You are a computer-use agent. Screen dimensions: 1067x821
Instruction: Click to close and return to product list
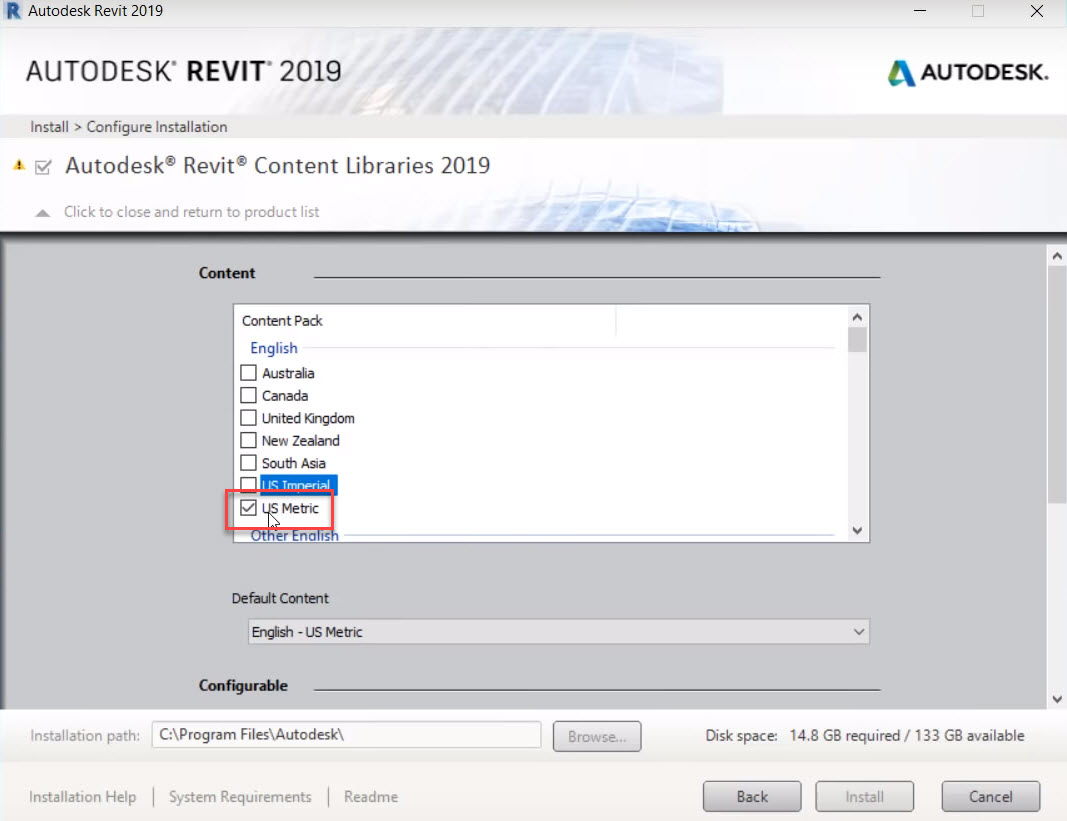point(191,212)
